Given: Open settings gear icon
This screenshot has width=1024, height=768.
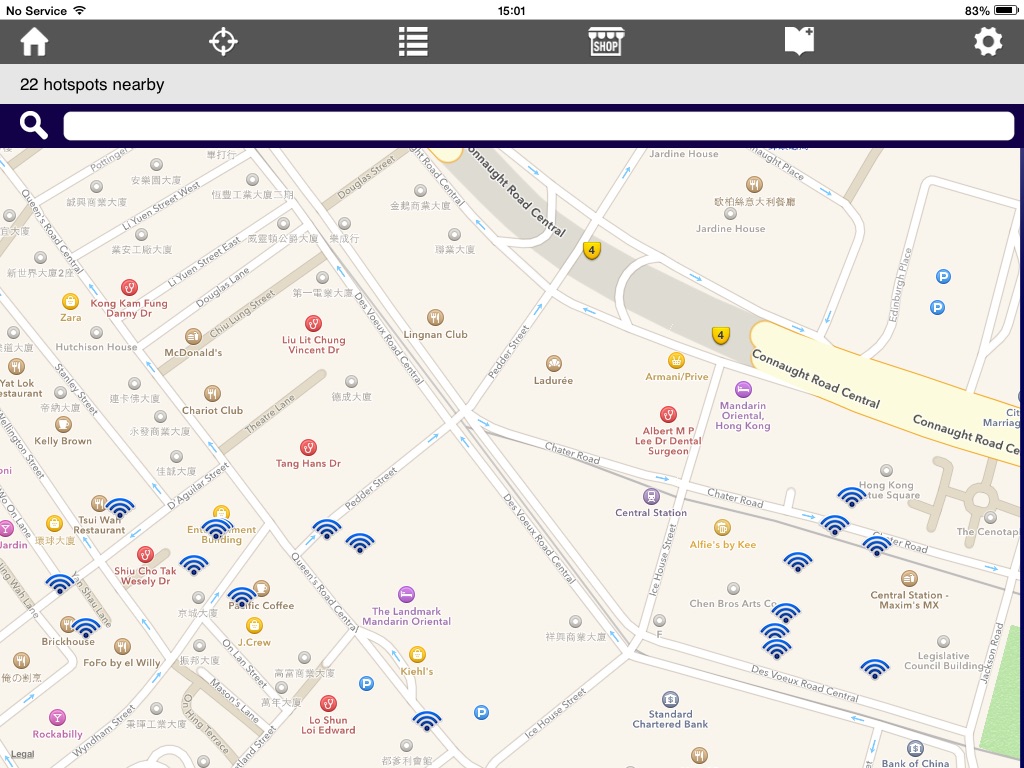Looking at the screenshot, I should click(988, 42).
